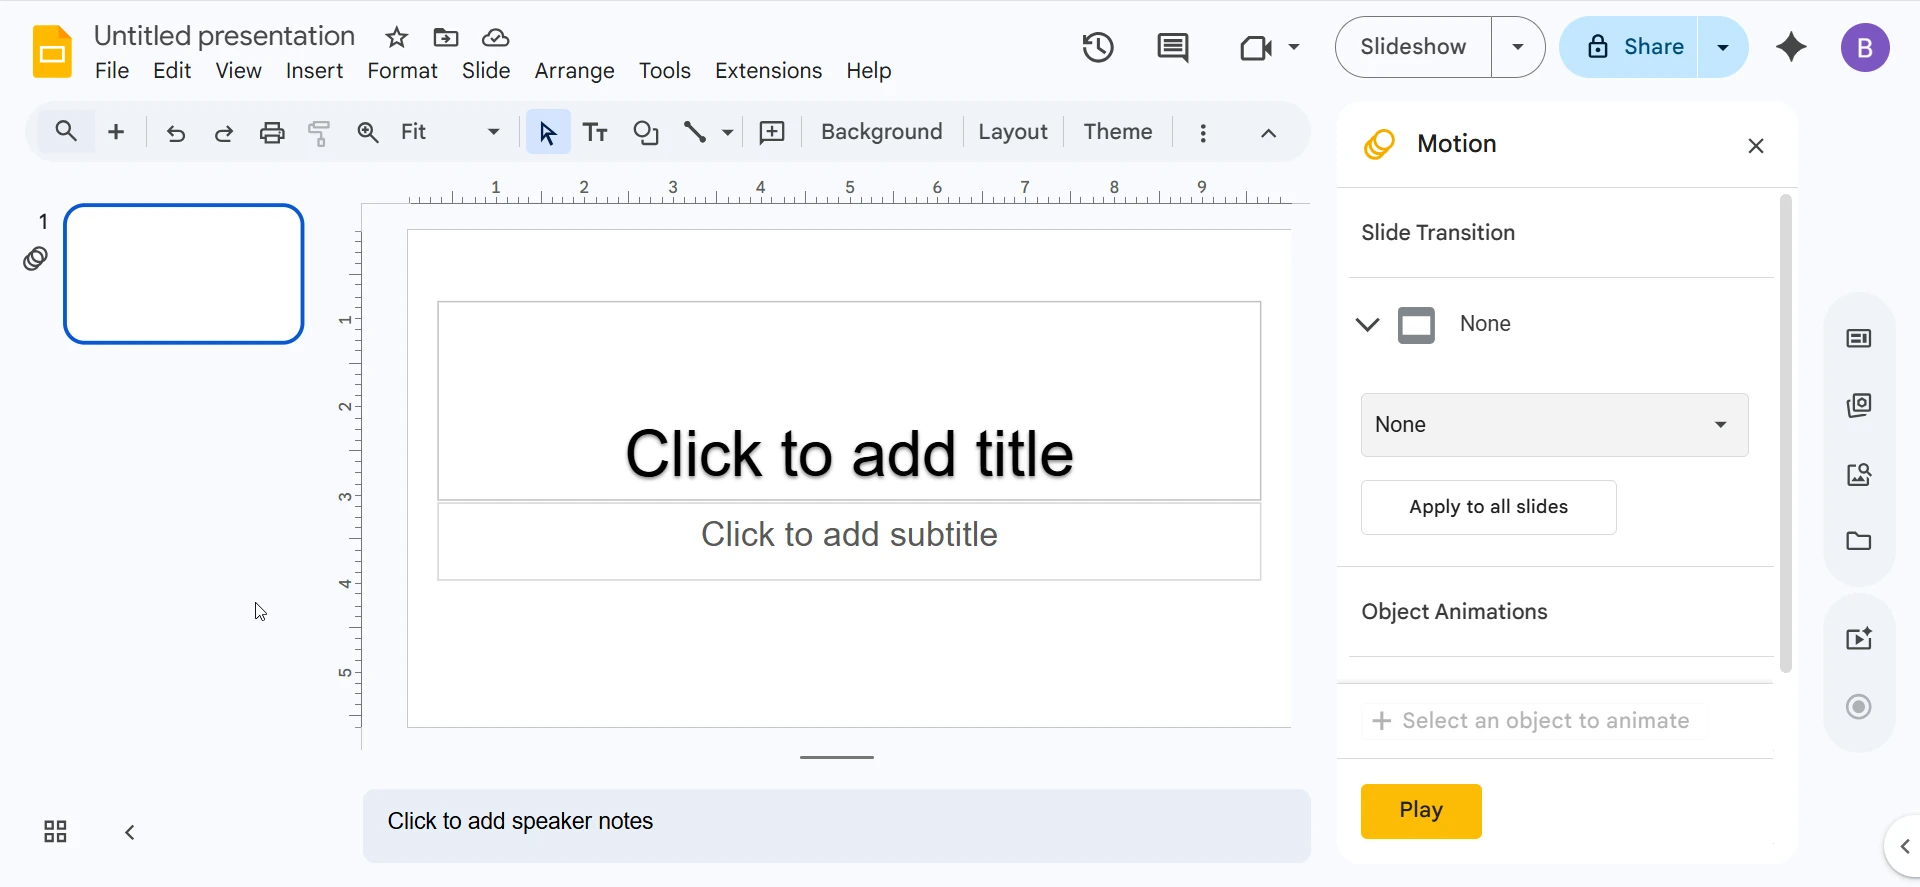Select the line drawing tool
The image size is (1920, 887).
coord(695,132)
